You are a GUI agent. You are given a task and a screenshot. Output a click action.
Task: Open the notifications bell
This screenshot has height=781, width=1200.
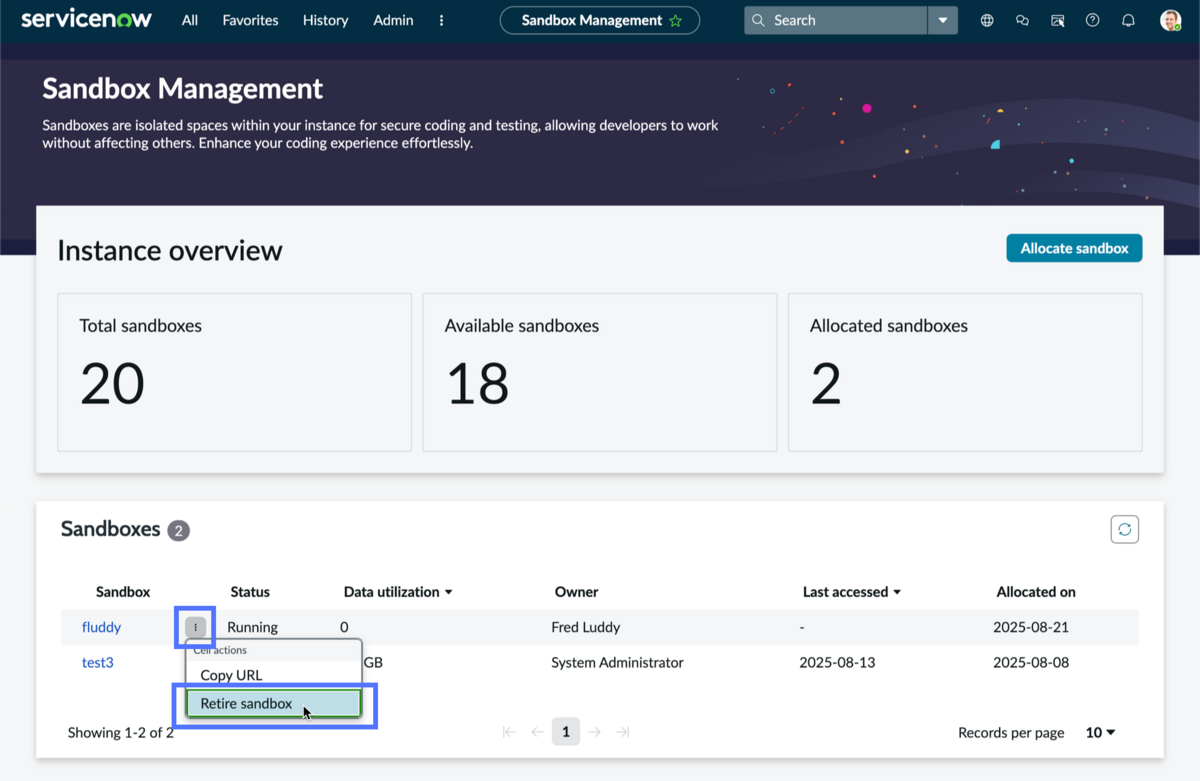point(1128,20)
